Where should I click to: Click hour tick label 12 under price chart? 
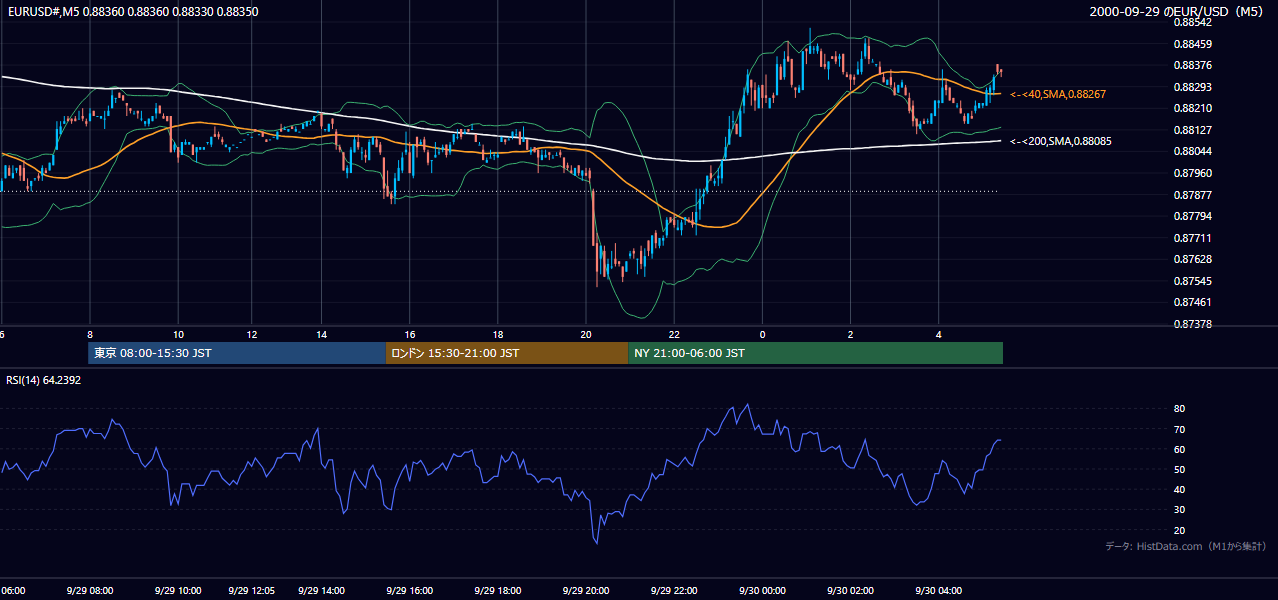(x=252, y=334)
